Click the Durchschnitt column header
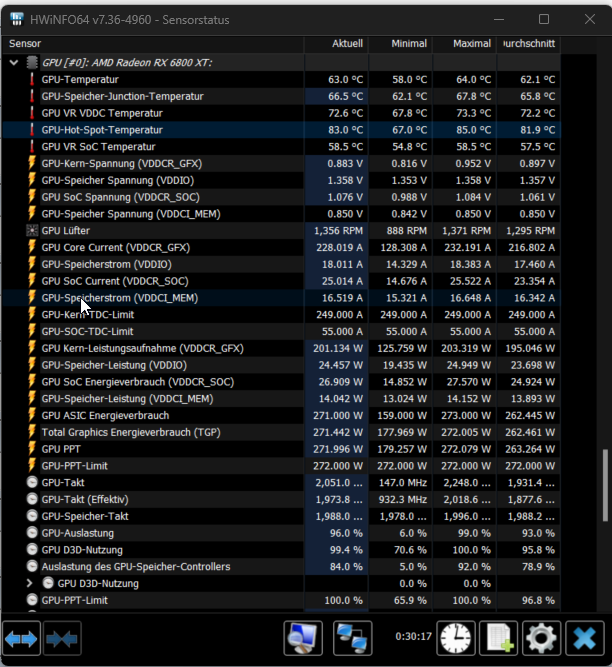The height and width of the screenshot is (667, 612). point(529,43)
